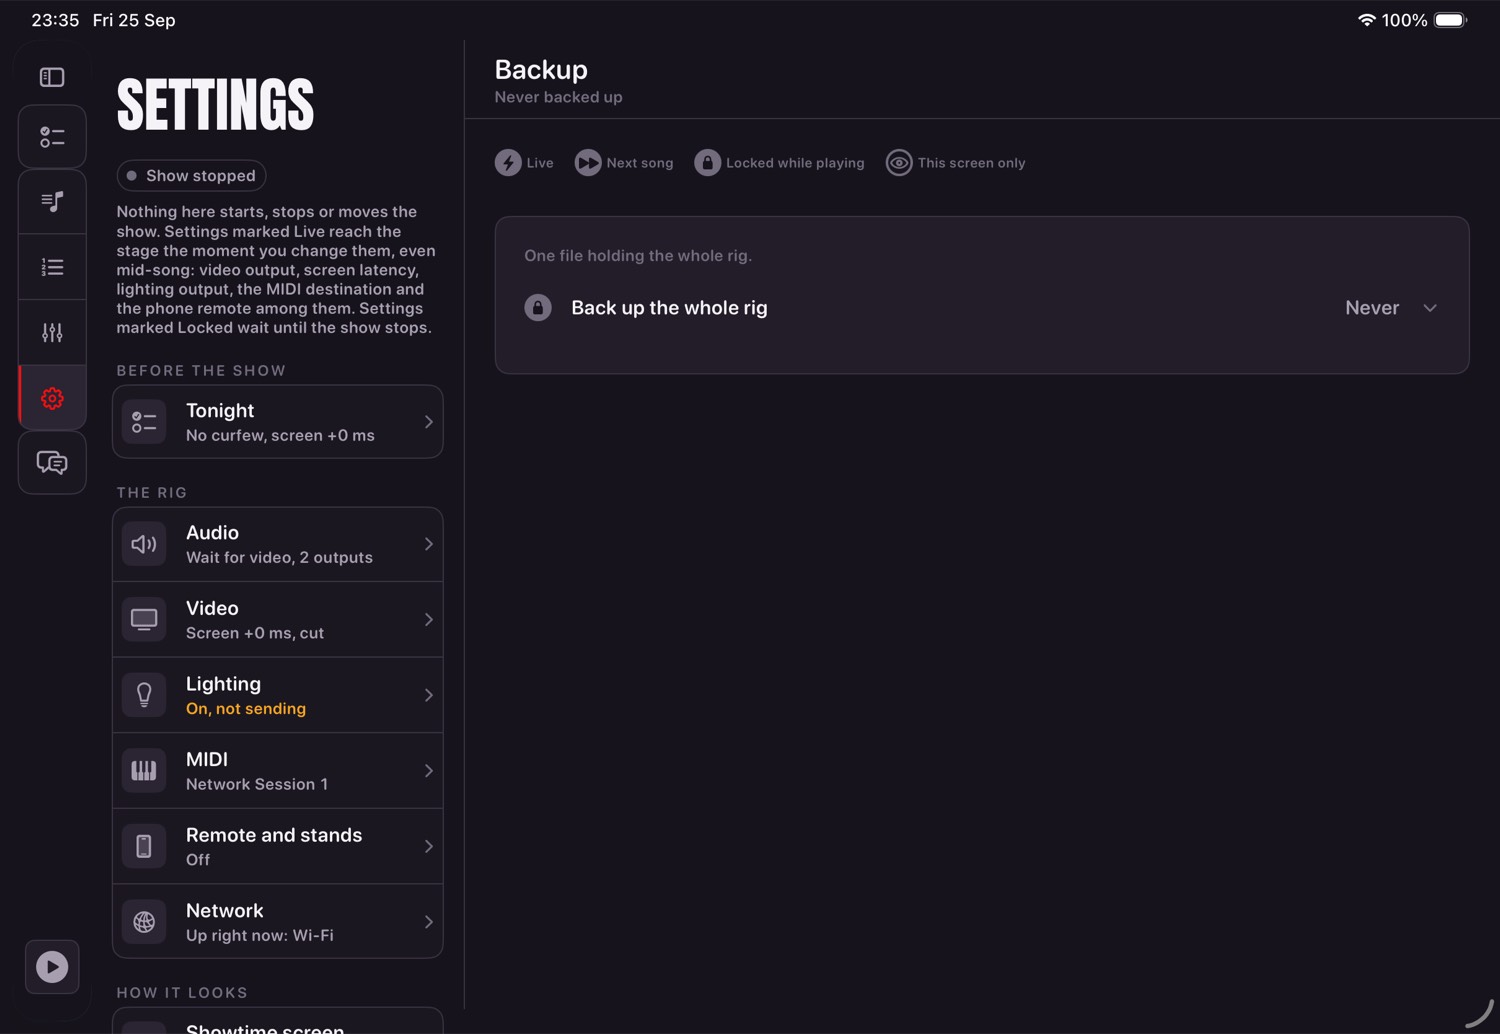Screen dimensions: 1500x1034
Task: Expand the Tonight settings row chevron
Action: click(x=428, y=422)
